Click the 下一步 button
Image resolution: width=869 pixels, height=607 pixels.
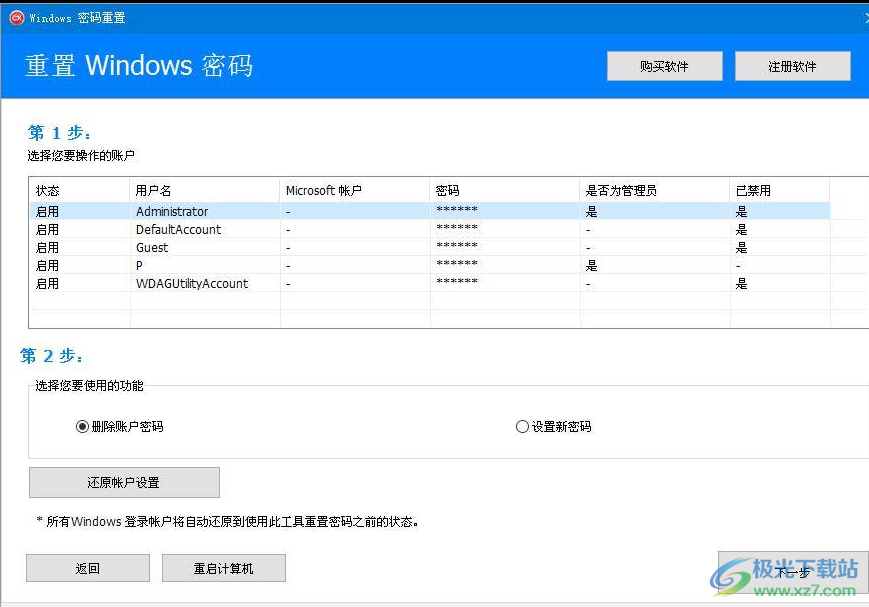click(793, 572)
